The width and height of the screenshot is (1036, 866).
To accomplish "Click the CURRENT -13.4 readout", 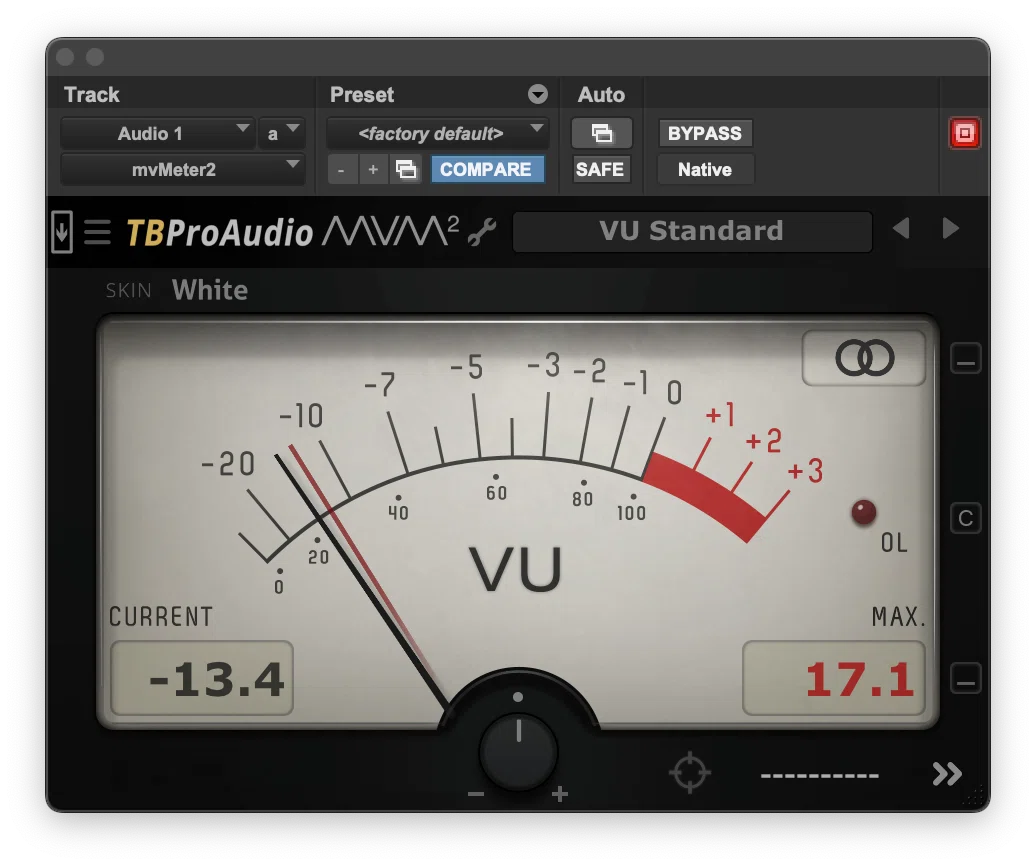I will (202, 678).
